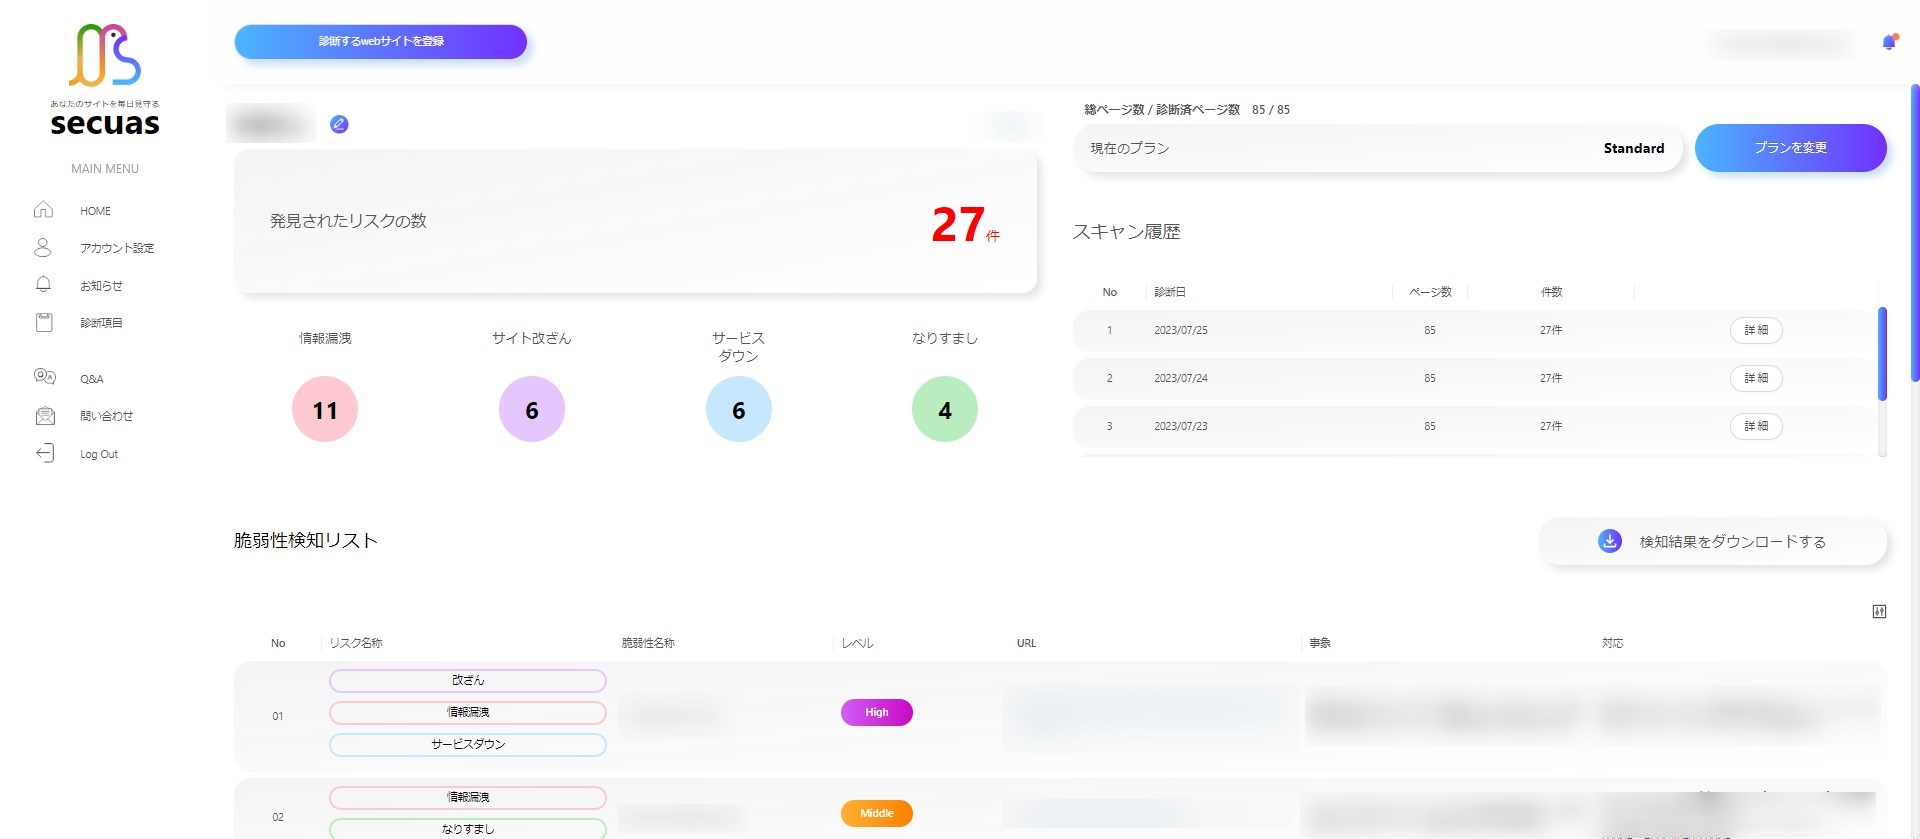Click the pink 情報漏洩 count circle
1920x839 pixels.
(x=325, y=410)
